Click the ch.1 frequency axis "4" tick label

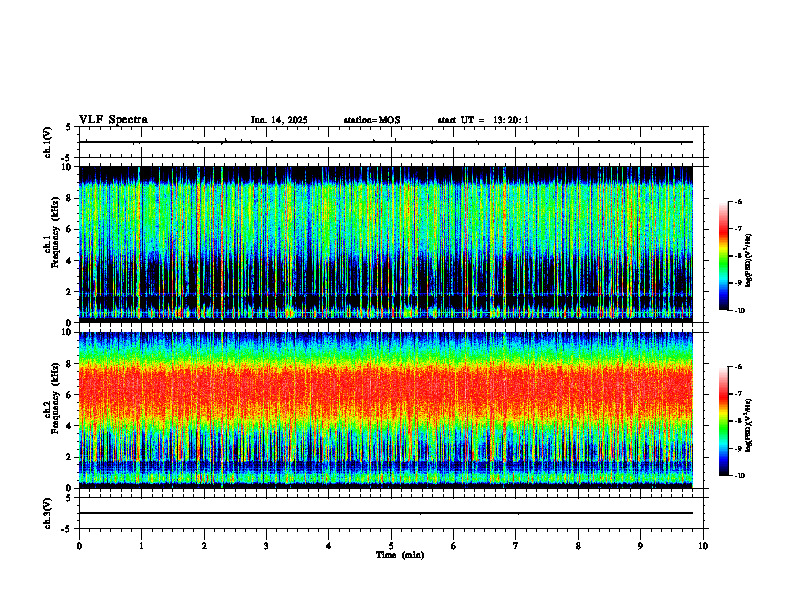[70, 261]
